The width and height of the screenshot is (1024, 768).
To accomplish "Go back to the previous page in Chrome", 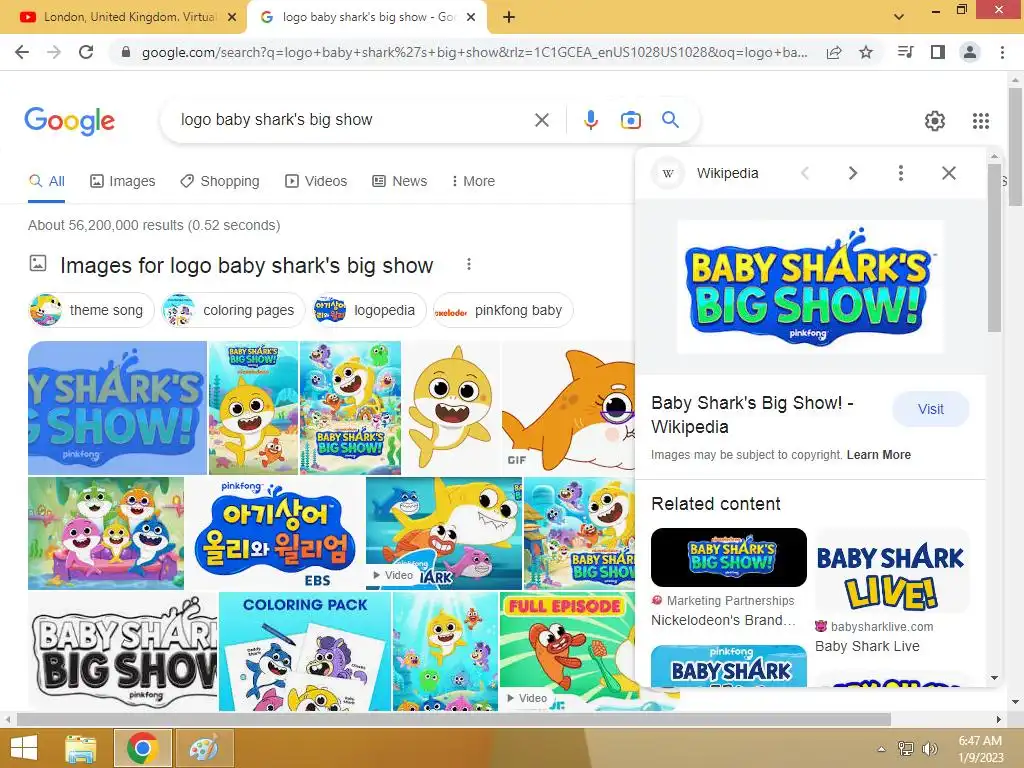I will [22, 52].
